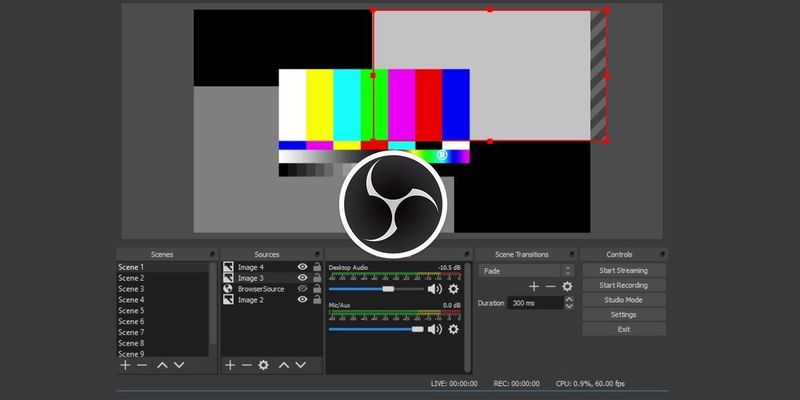The width and height of the screenshot is (800, 400).
Task: Select Scene 3 in the list
Action: pyautogui.click(x=162, y=289)
